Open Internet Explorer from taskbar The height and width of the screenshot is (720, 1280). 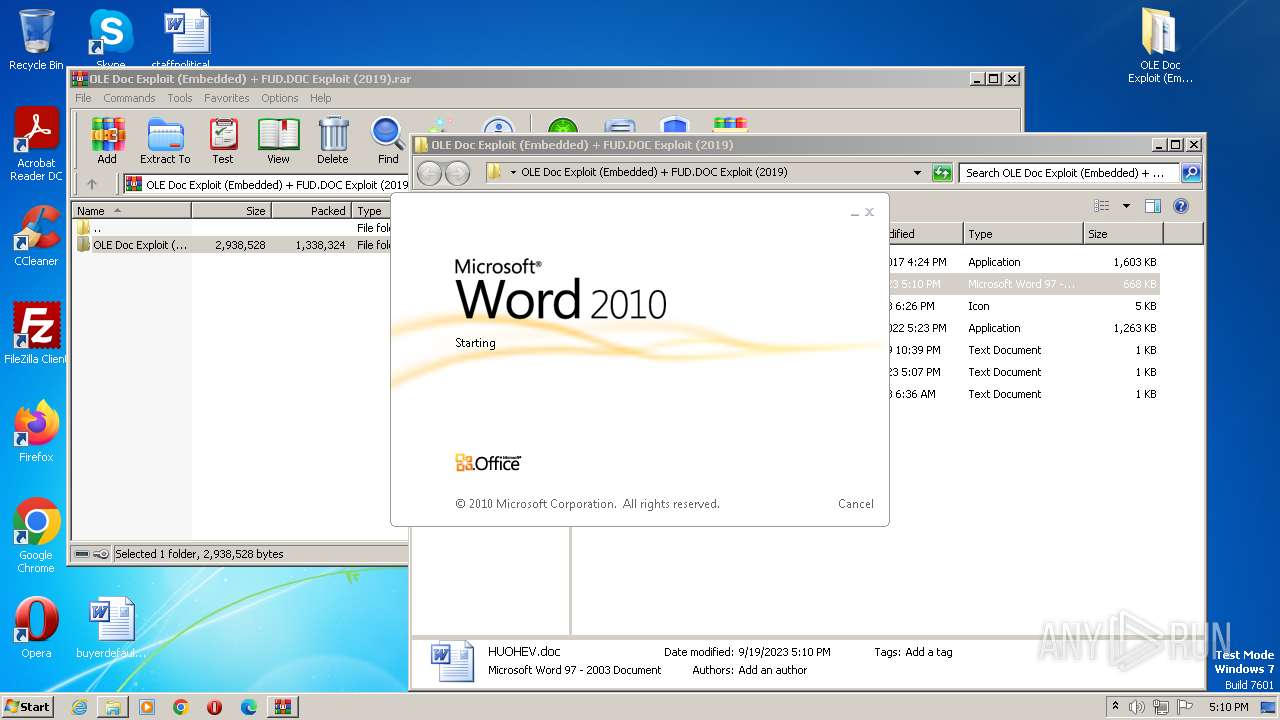pyautogui.click(x=79, y=707)
